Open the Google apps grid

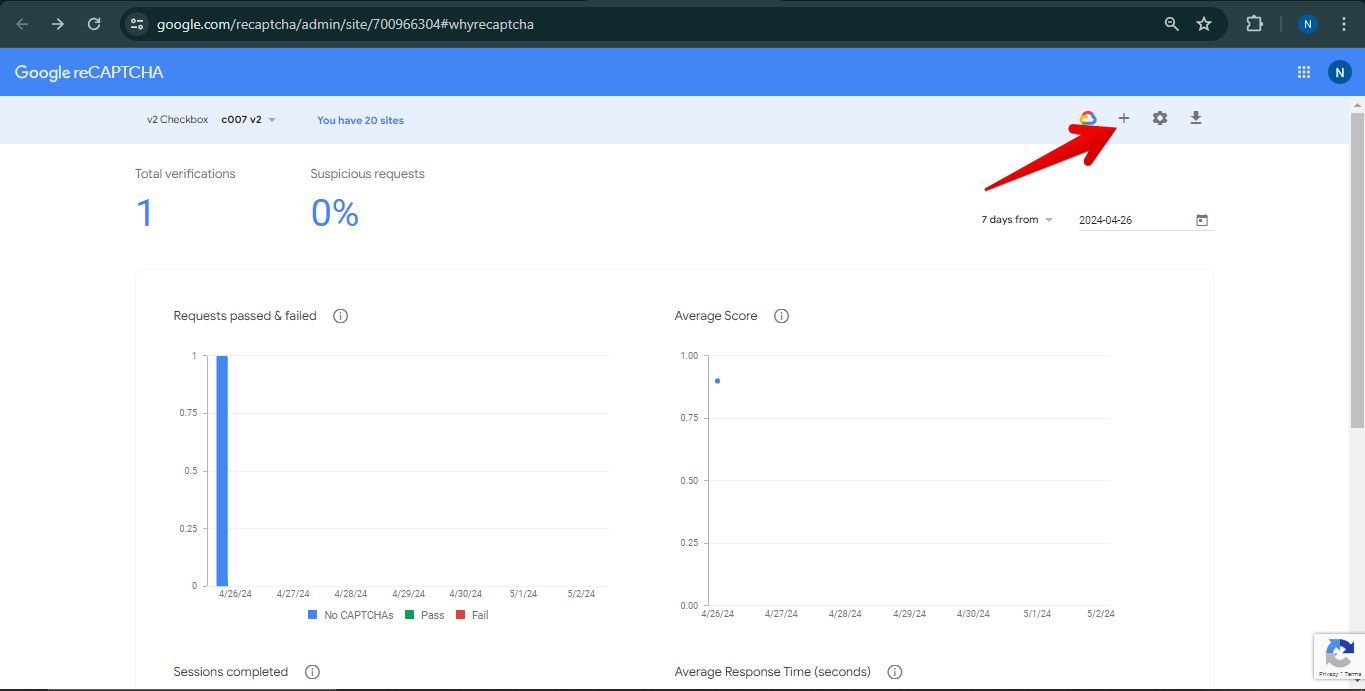1304,72
